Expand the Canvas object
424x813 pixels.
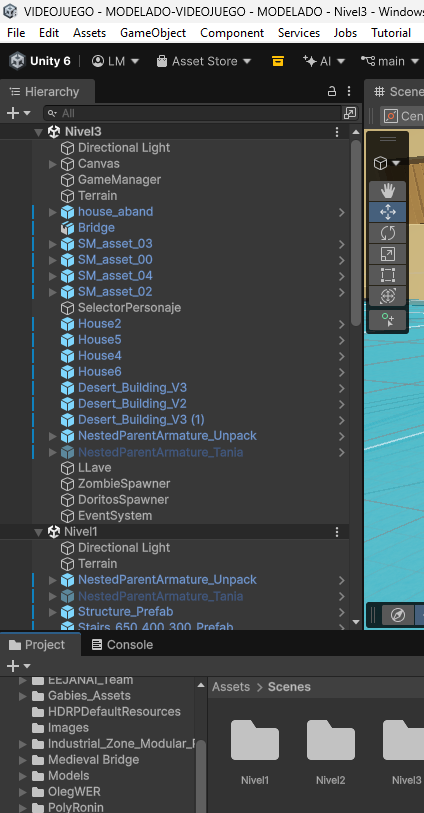tap(52, 164)
